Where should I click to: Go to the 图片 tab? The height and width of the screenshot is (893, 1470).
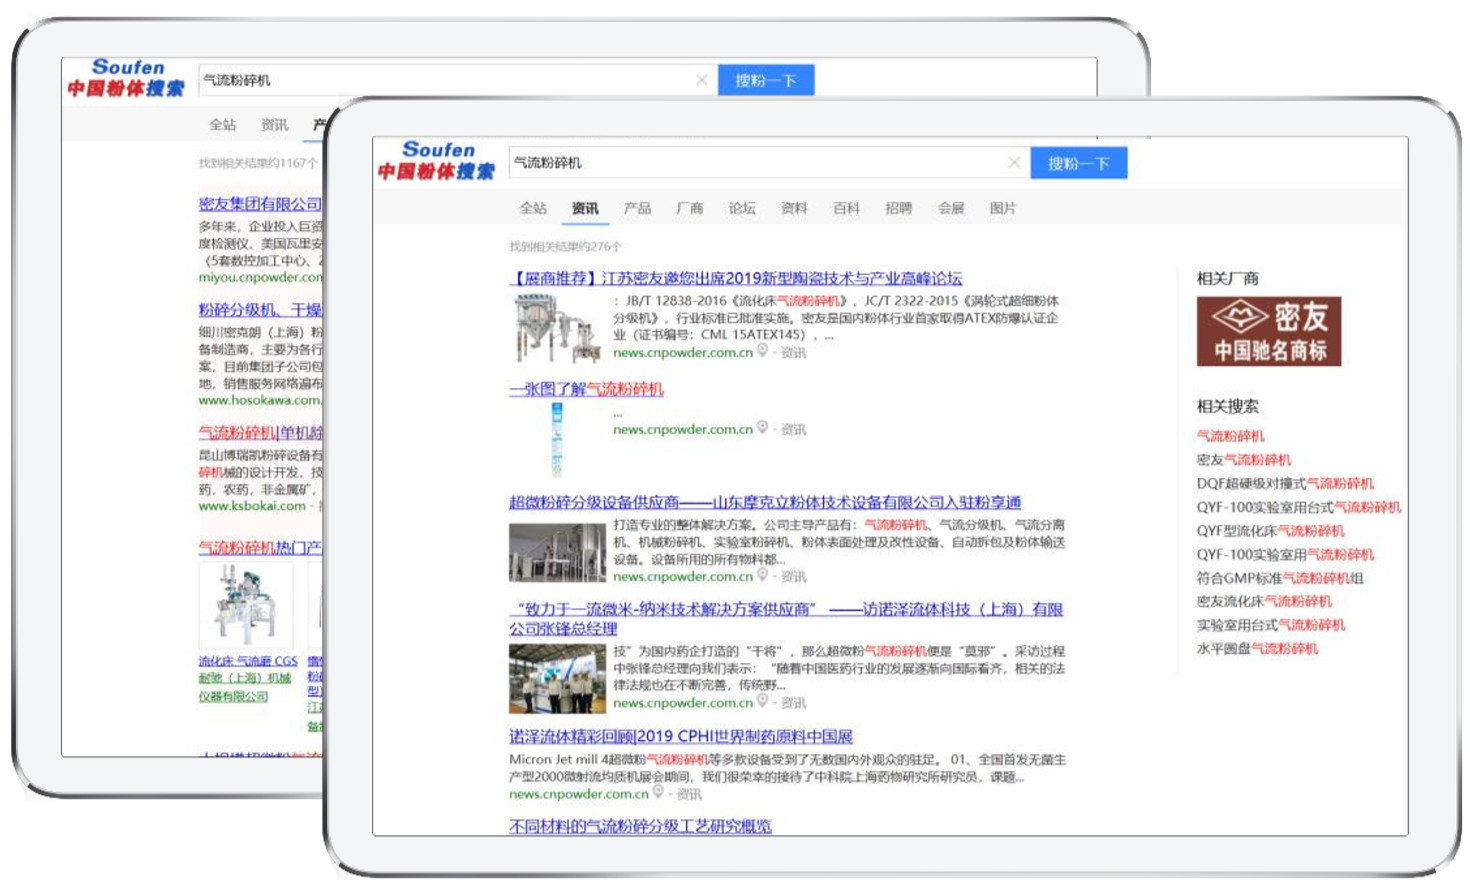click(x=1002, y=208)
